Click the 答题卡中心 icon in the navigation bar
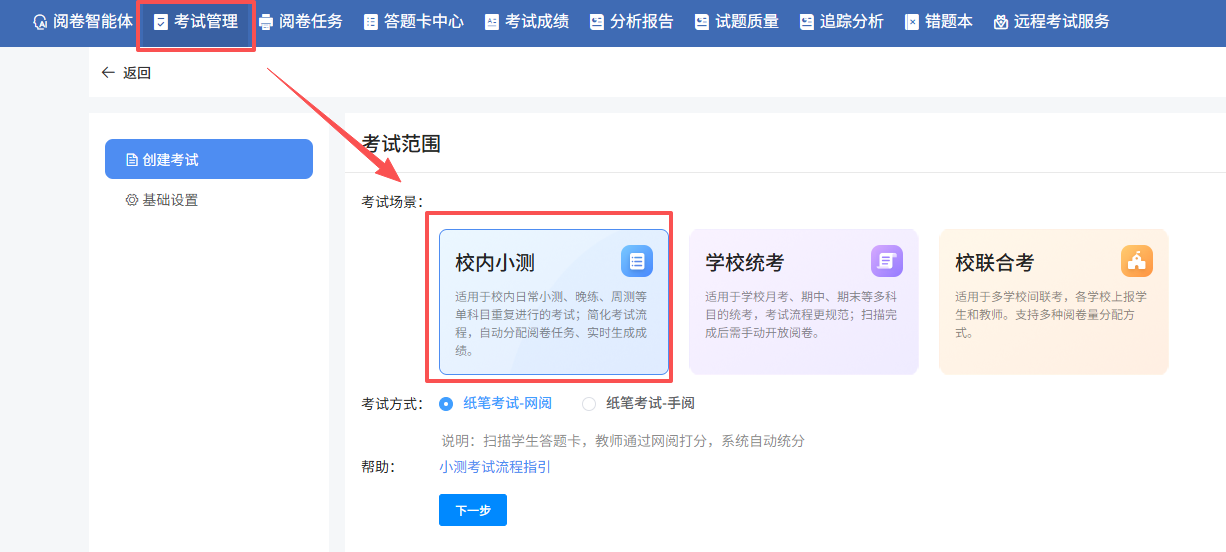The width and height of the screenshot is (1226, 552). [371, 22]
